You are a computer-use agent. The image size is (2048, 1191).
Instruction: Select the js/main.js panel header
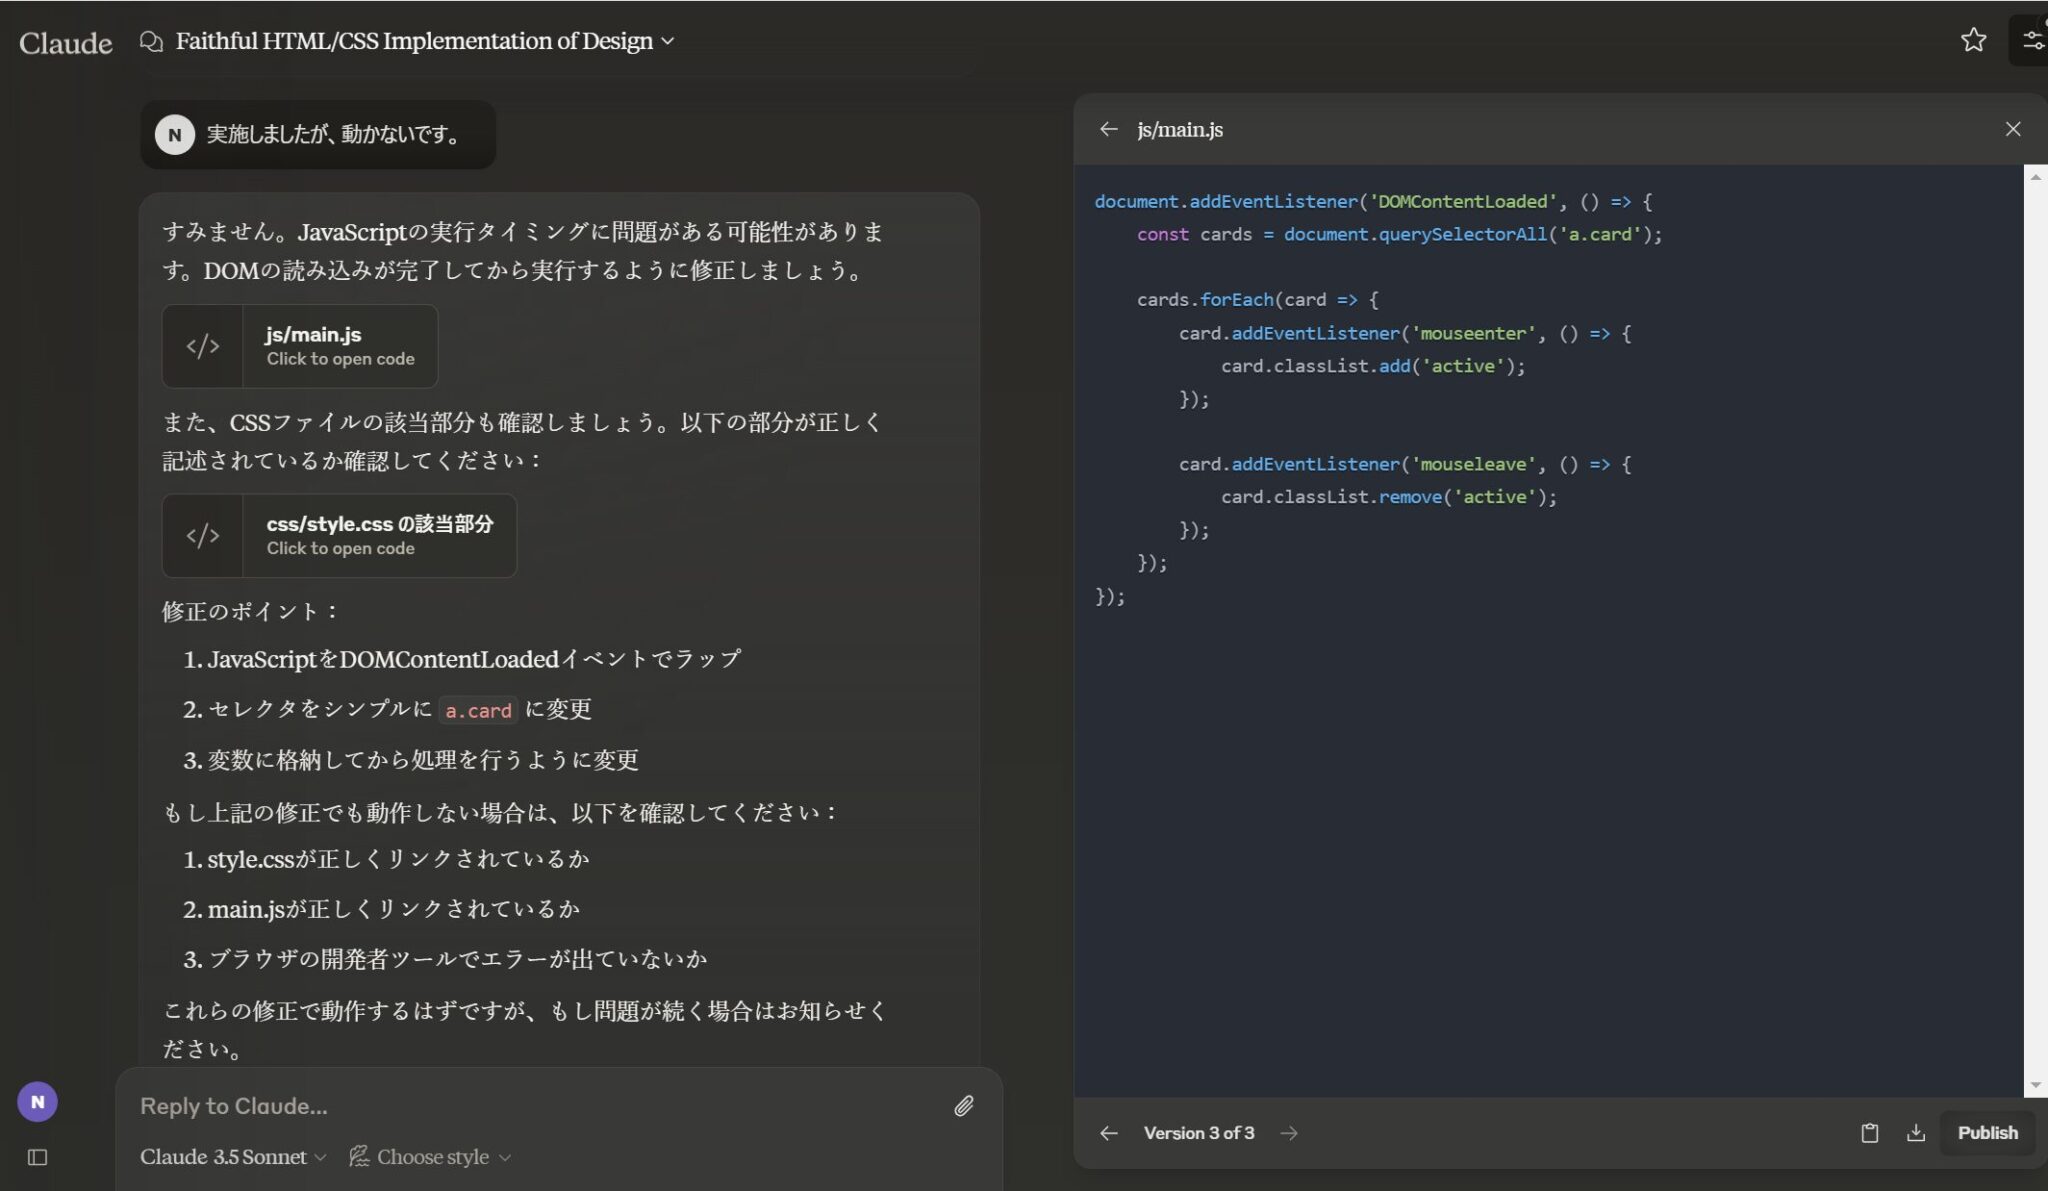(x=1180, y=129)
